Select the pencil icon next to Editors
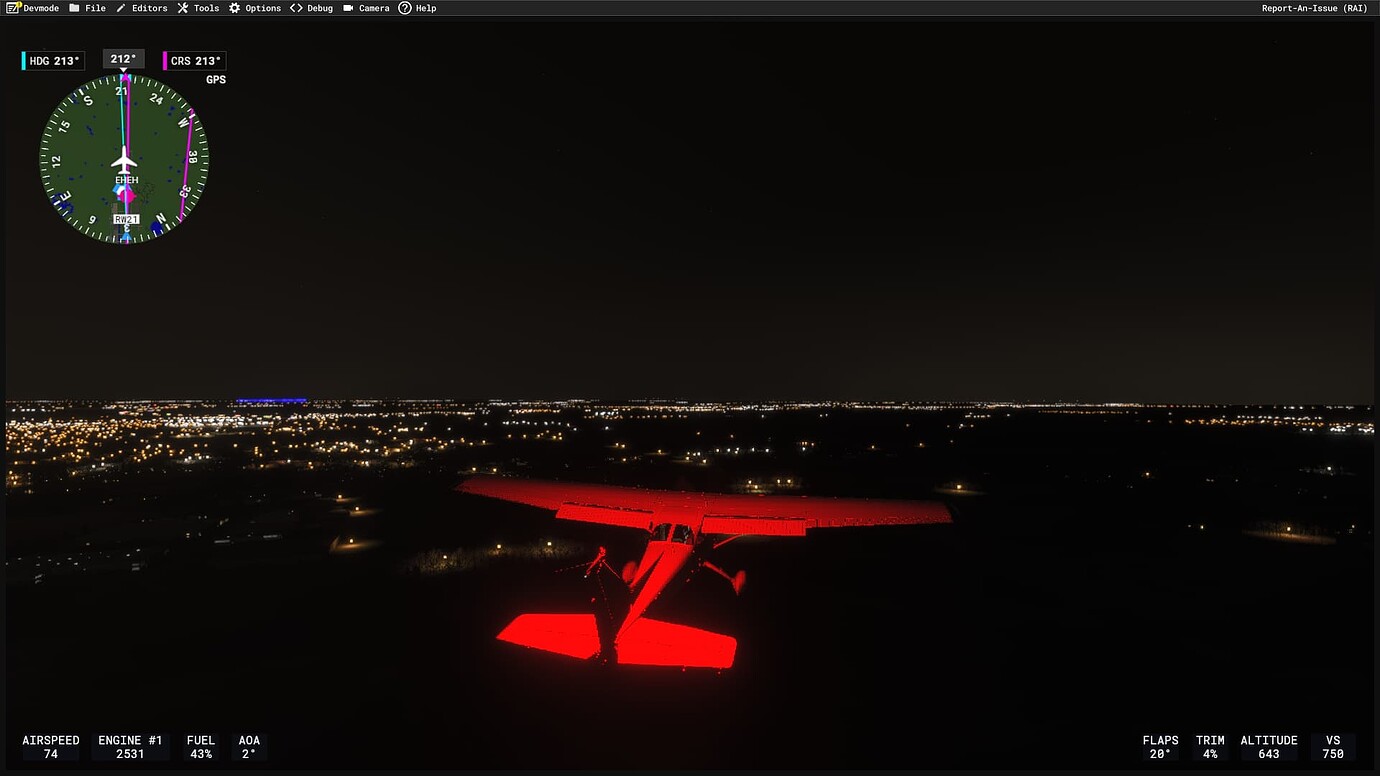The height and width of the screenshot is (776, 1380). click(x=120, y=7)
